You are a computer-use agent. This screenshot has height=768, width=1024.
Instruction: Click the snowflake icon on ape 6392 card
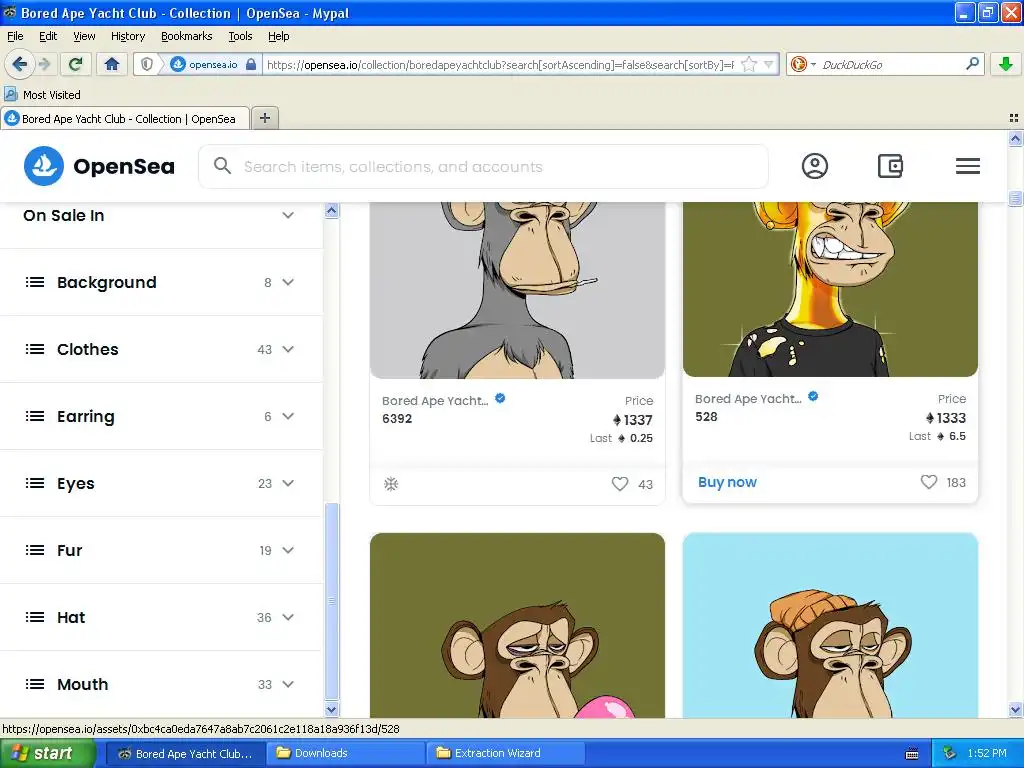point(391,484)
